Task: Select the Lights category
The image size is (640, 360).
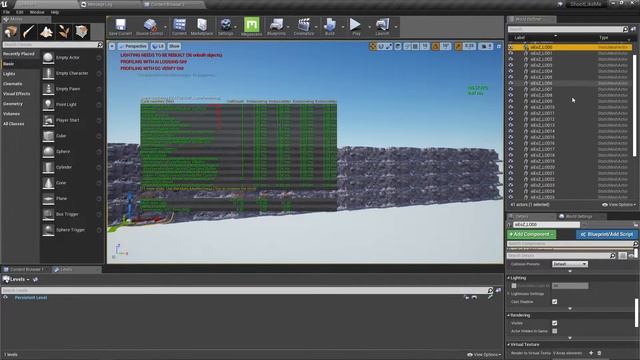Action: pyautogui.click(x=9, y=74)
